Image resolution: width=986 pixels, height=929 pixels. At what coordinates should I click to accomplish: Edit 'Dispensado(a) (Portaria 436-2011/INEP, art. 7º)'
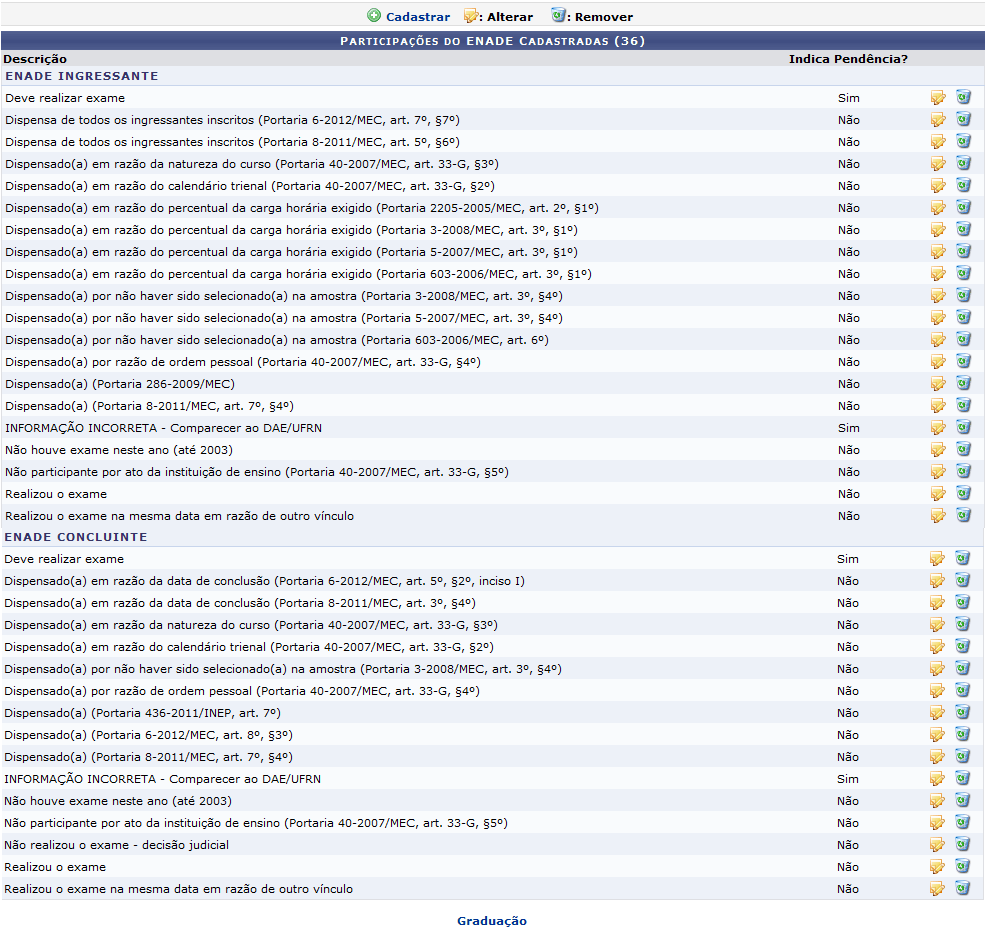(937, 713)
